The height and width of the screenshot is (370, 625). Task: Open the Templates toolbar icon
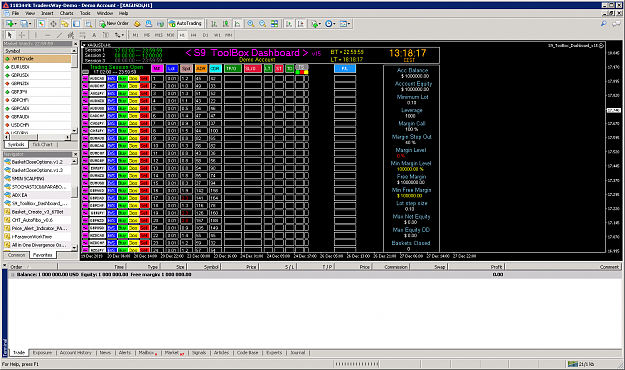click(x=343, y=24)
